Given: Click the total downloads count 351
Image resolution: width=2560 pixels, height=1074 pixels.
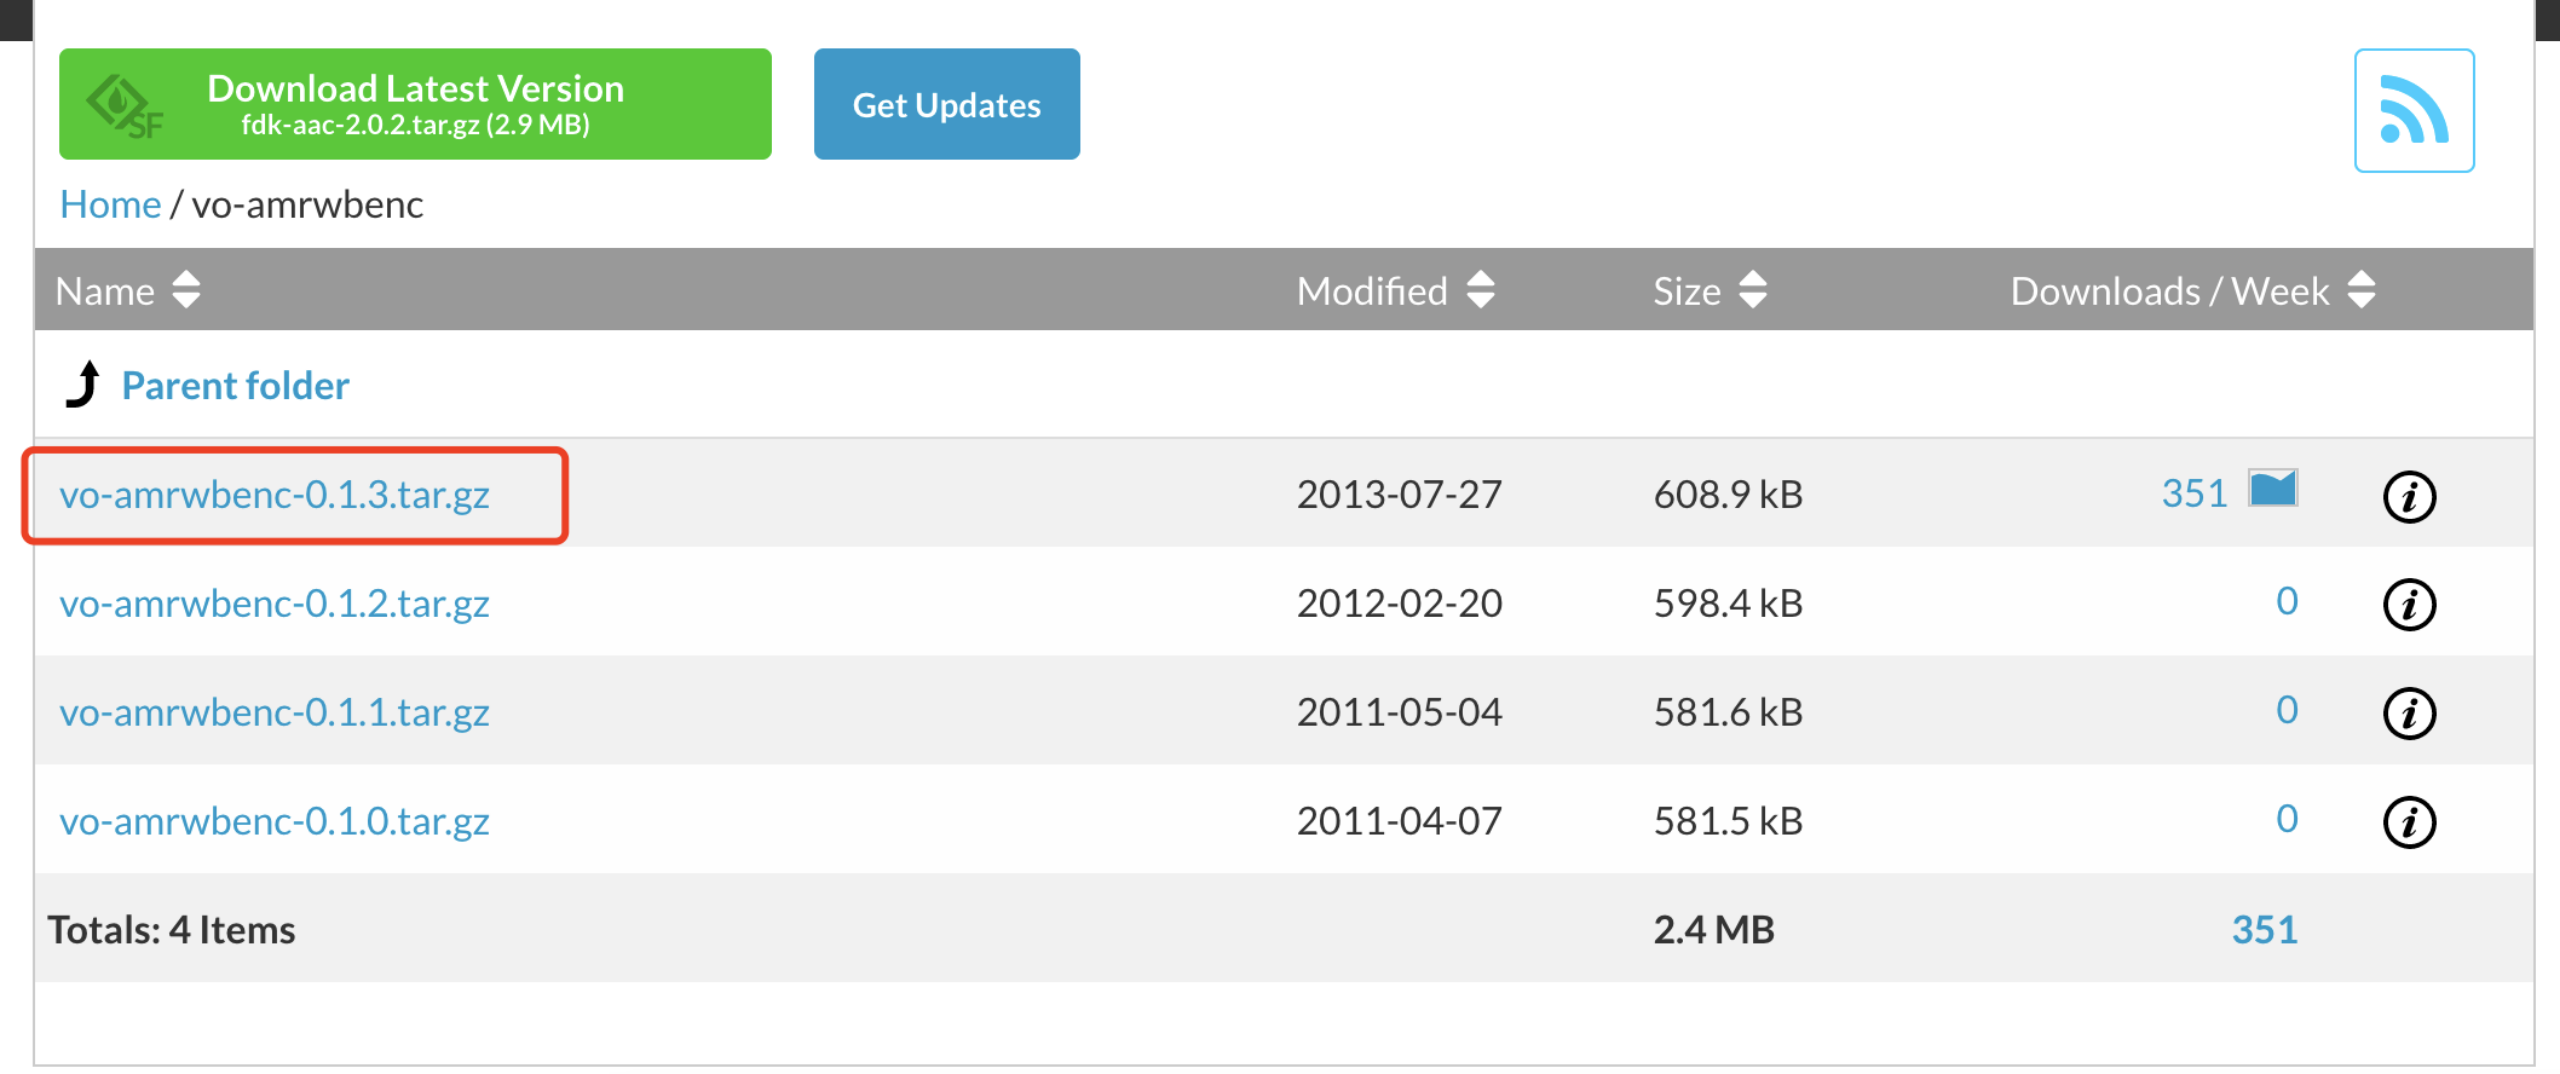Looking at the screenshot, I should [x=2263, y=929].
